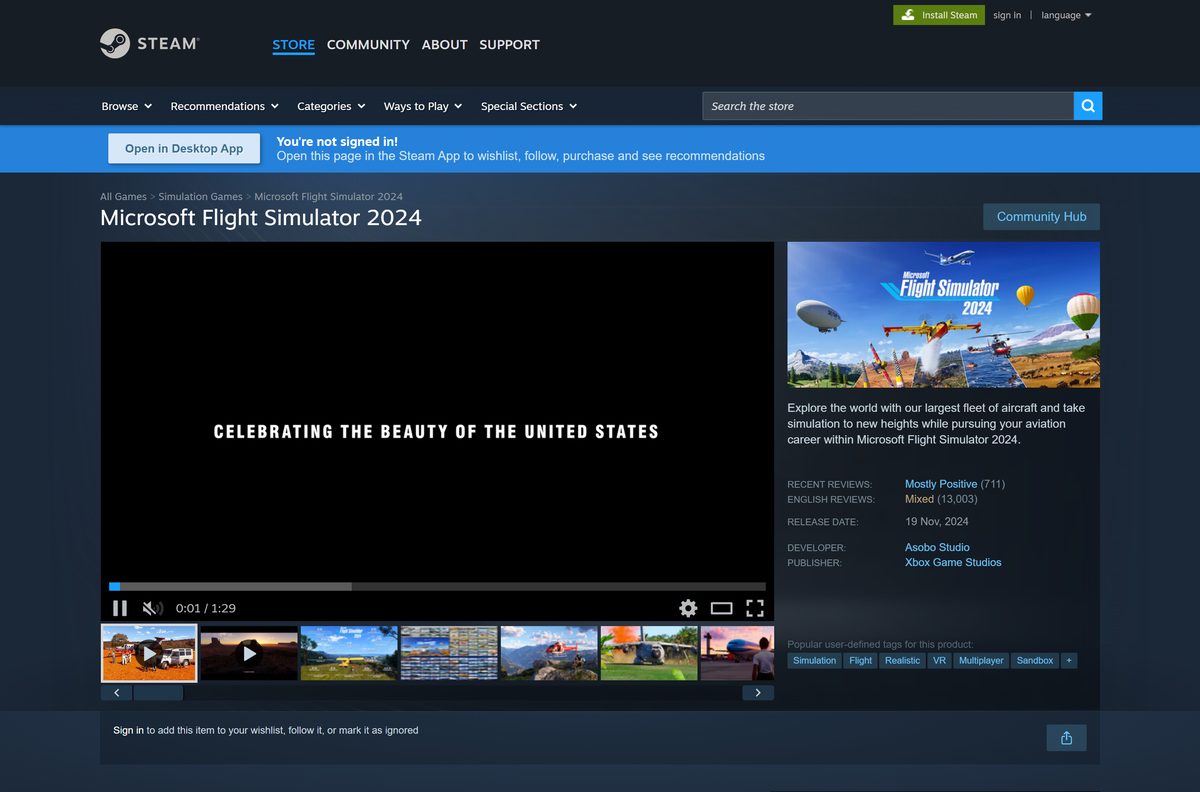The width and height of the screenshot is (1200, 792).
Task: Click the All Games breadcrumb
Action: [x=123, y=197]
